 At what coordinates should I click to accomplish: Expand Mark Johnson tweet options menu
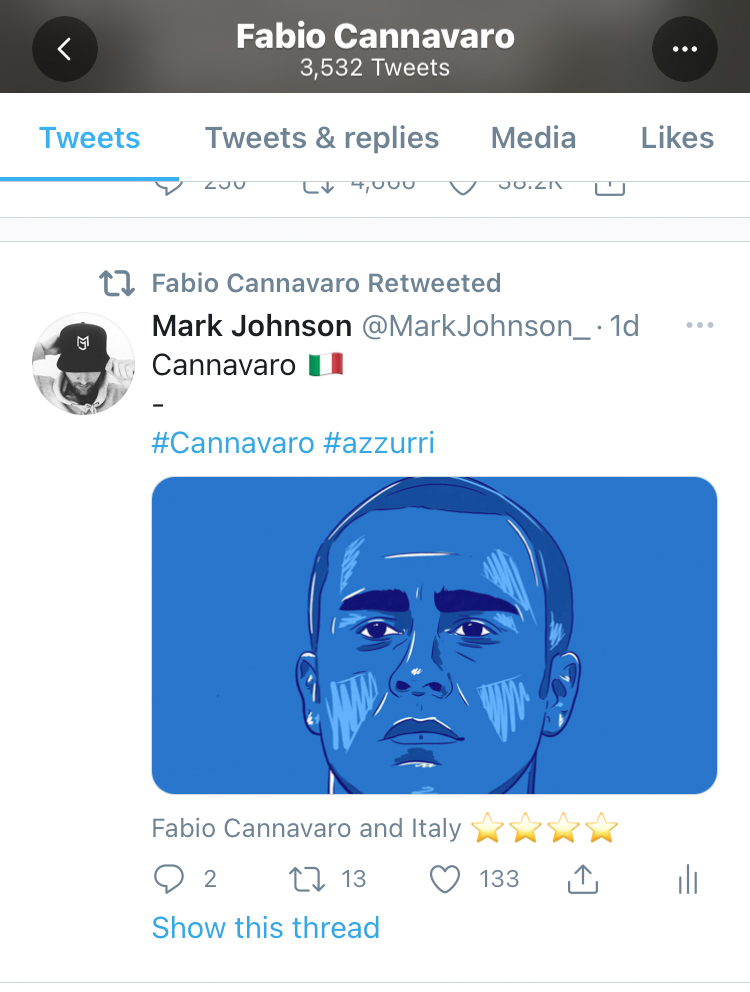click(x=700, y=326)
